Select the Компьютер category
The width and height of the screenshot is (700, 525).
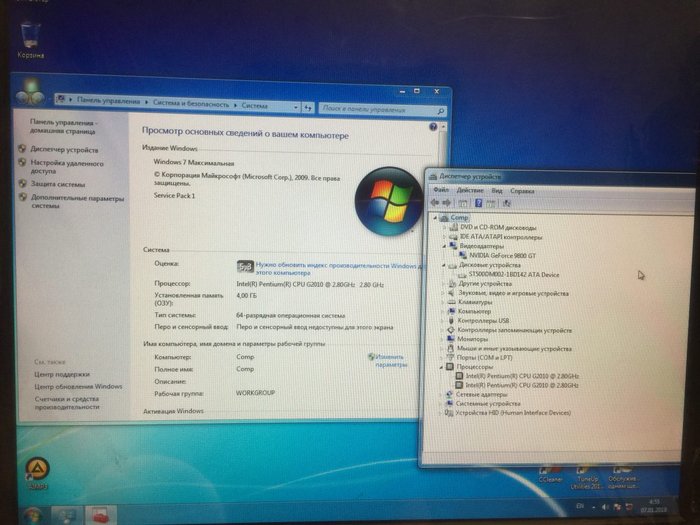click(x=474, y=311)
